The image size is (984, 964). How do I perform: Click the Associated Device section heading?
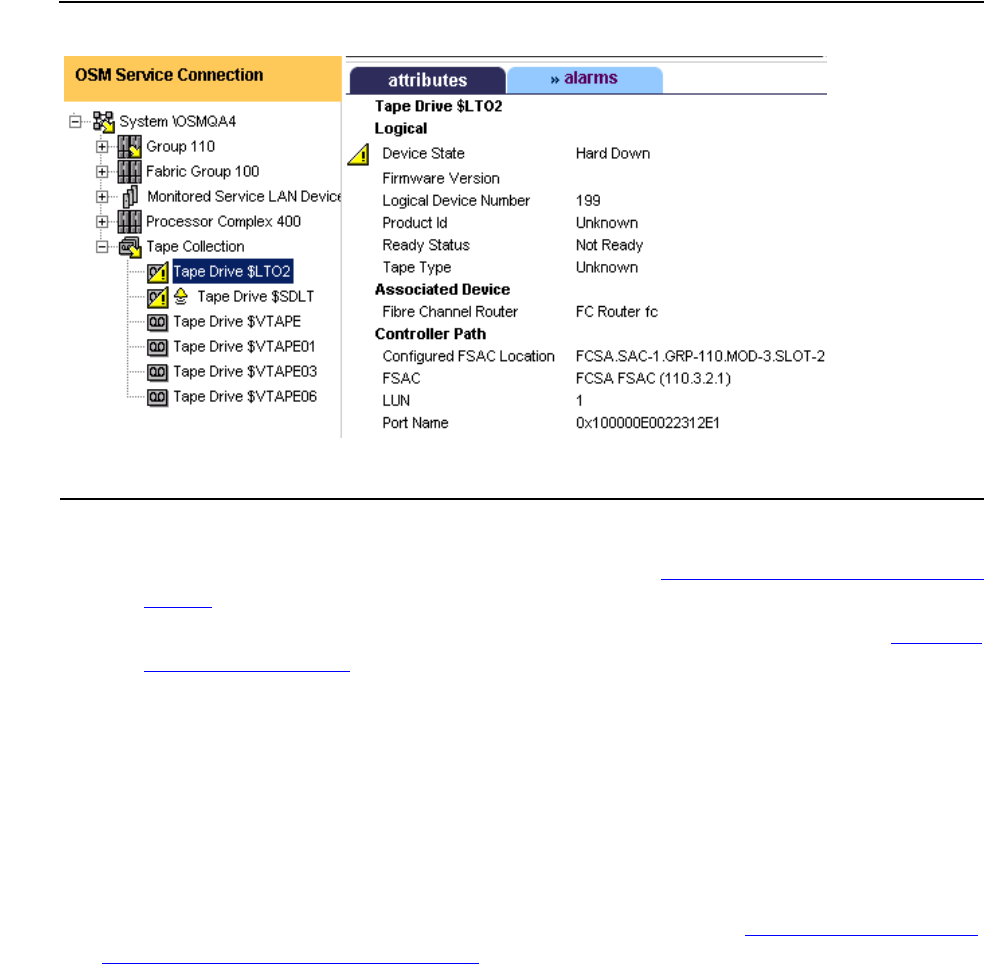[x=442, y=289]
